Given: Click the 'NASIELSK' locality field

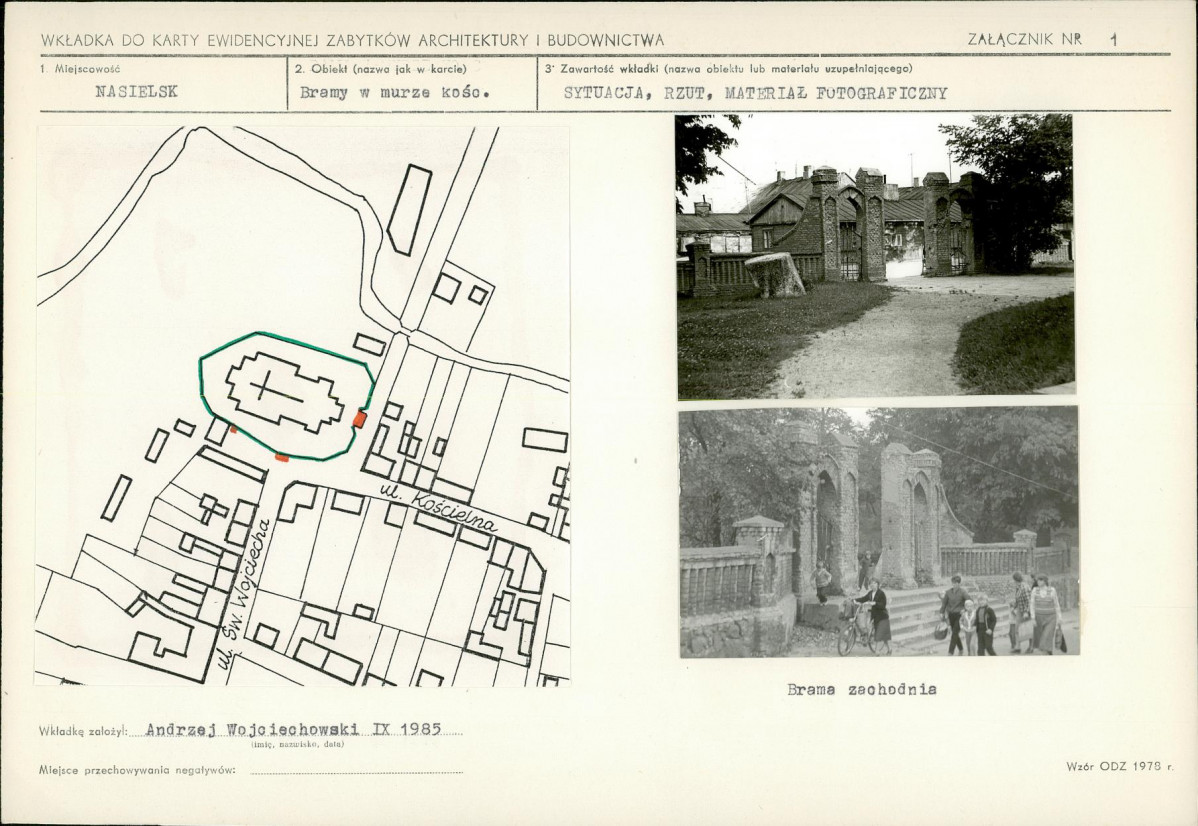Looking at the screenshot, I should point(136,92).
